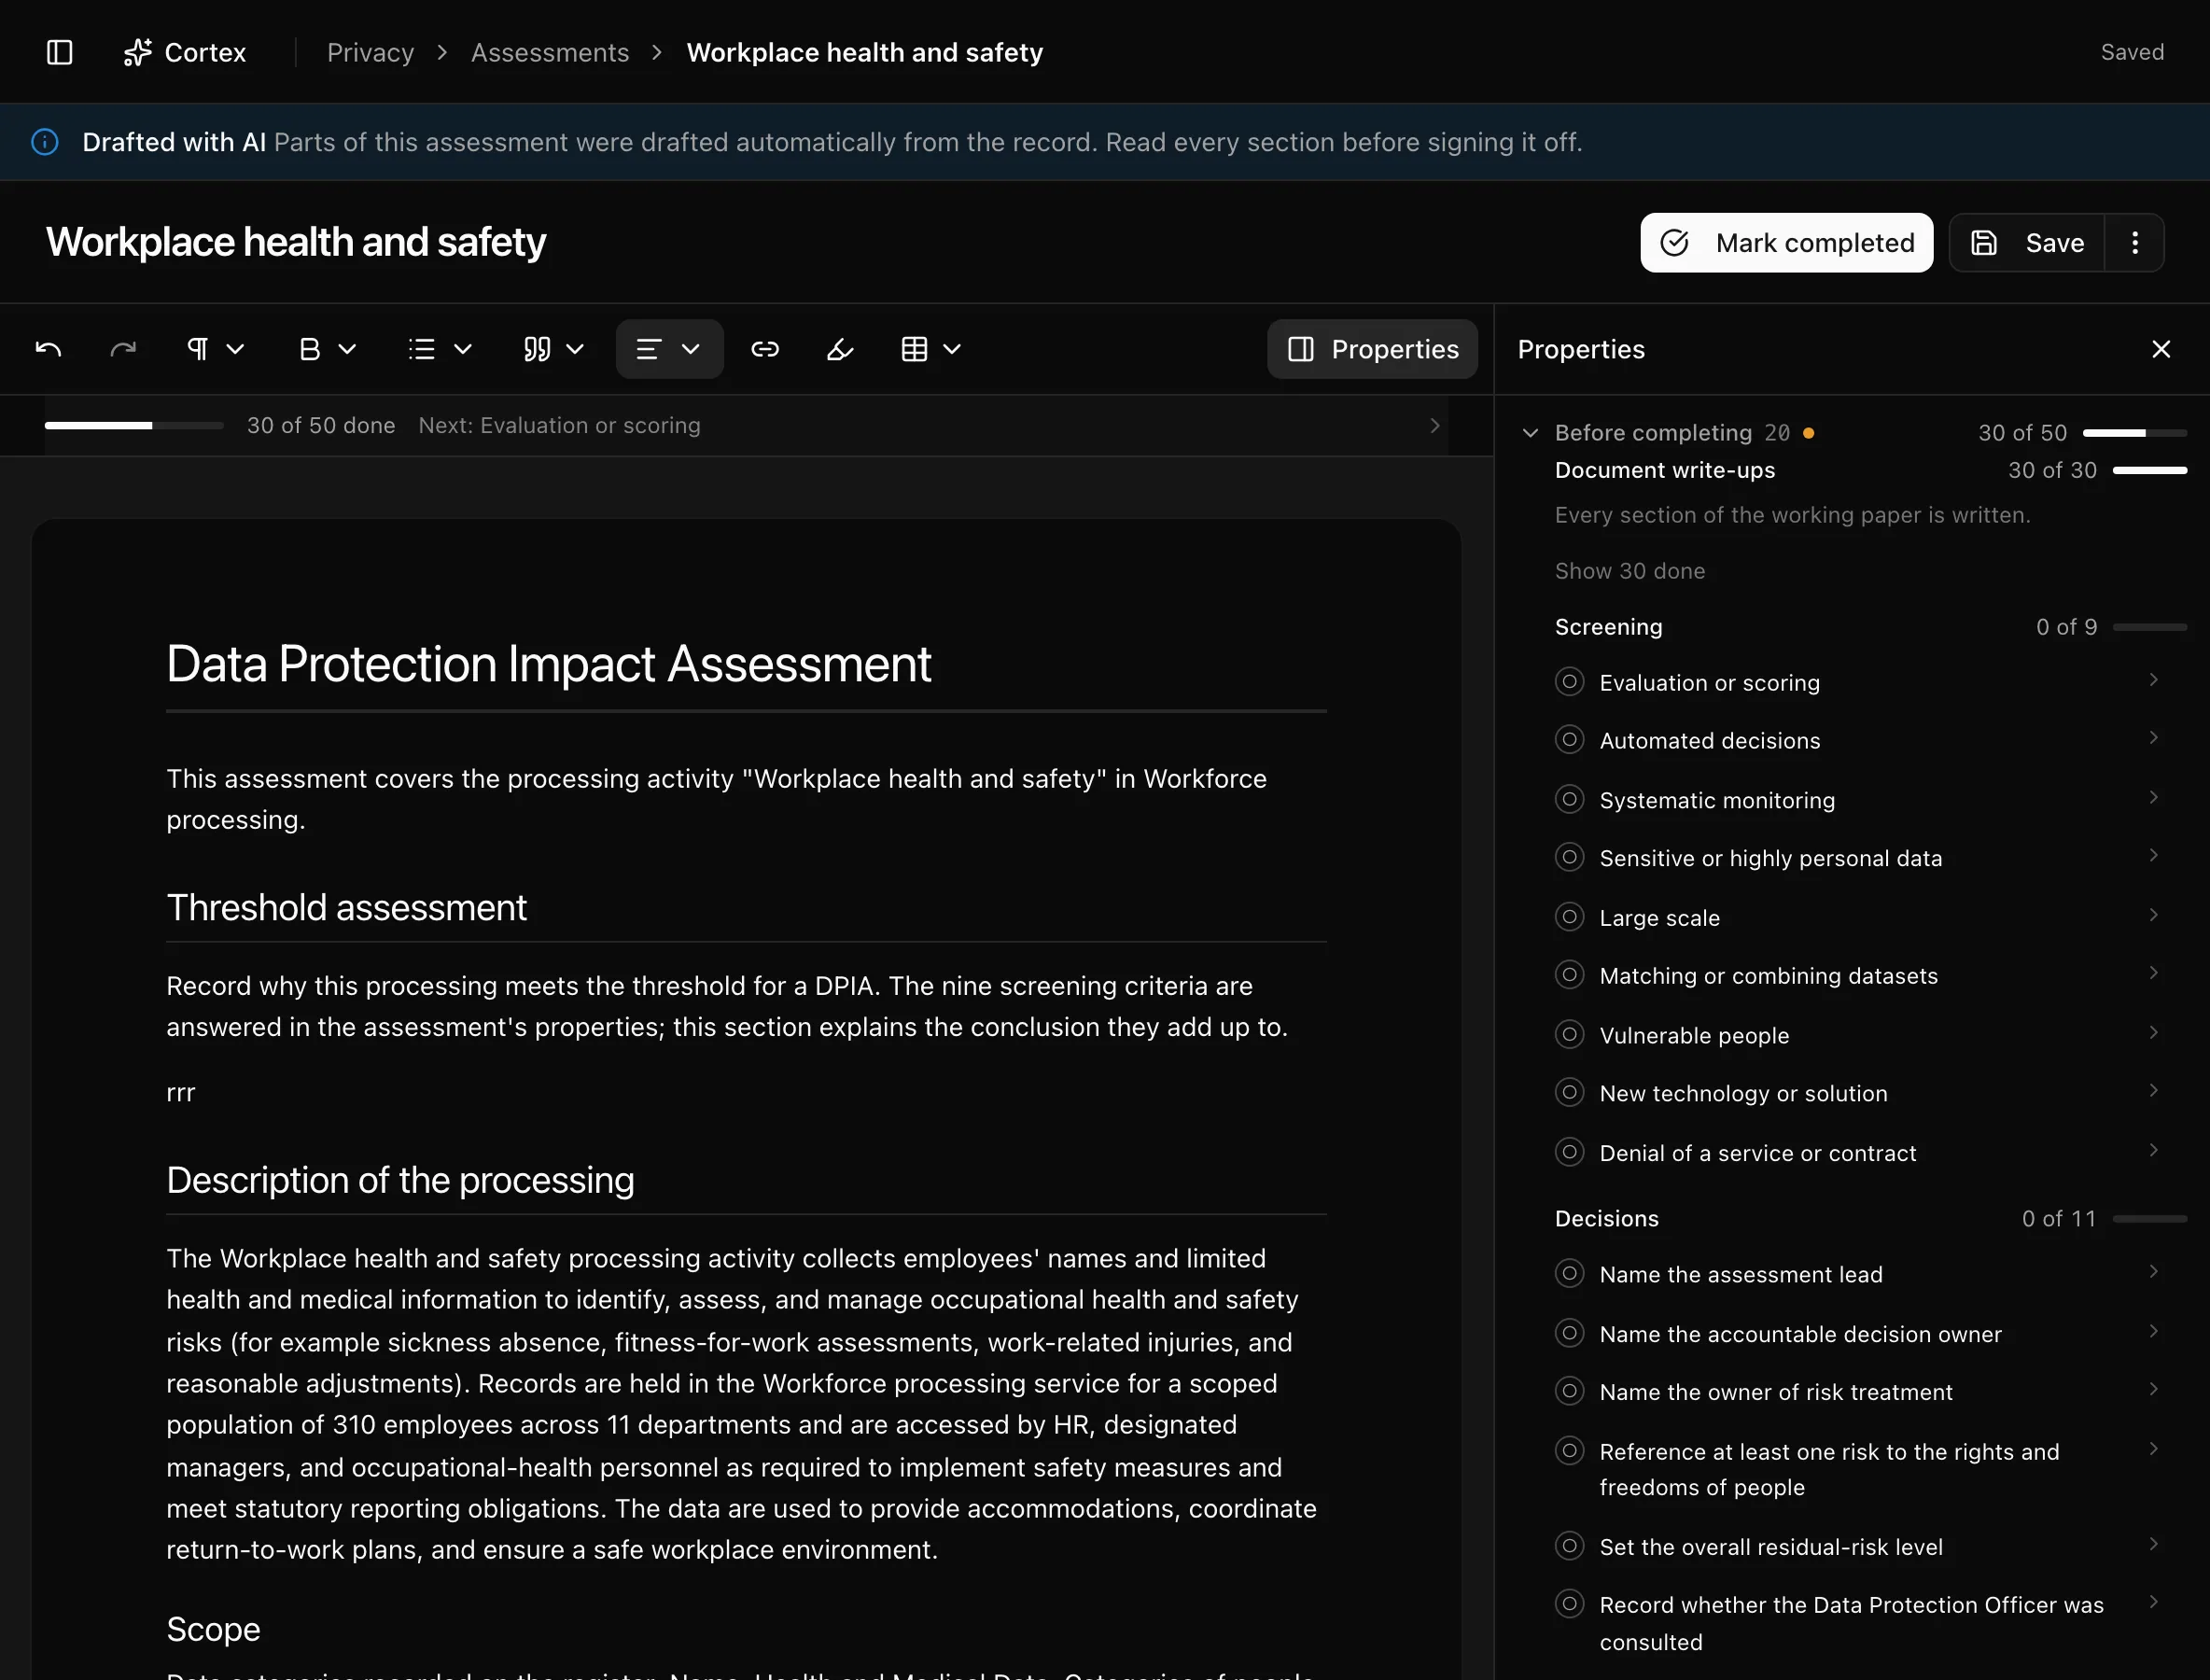Toggle the Properties panel button
This screenshot has width=2210, height=1680.
pos(1373,349)
